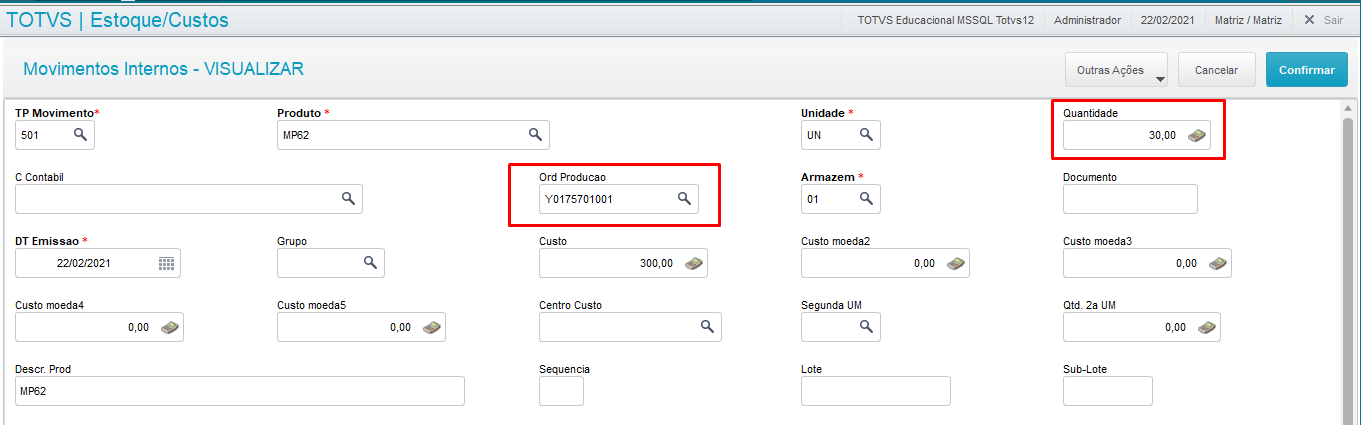Click the Matriz / Matriz branch label

(x=1248, y=20)
